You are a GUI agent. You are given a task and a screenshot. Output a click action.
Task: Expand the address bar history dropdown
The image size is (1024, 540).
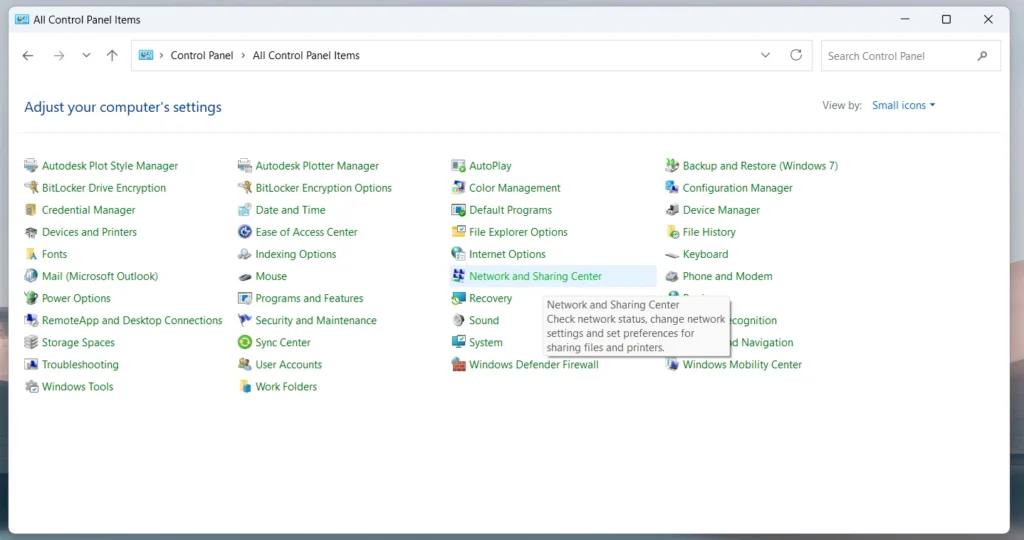tap(765, 56)
